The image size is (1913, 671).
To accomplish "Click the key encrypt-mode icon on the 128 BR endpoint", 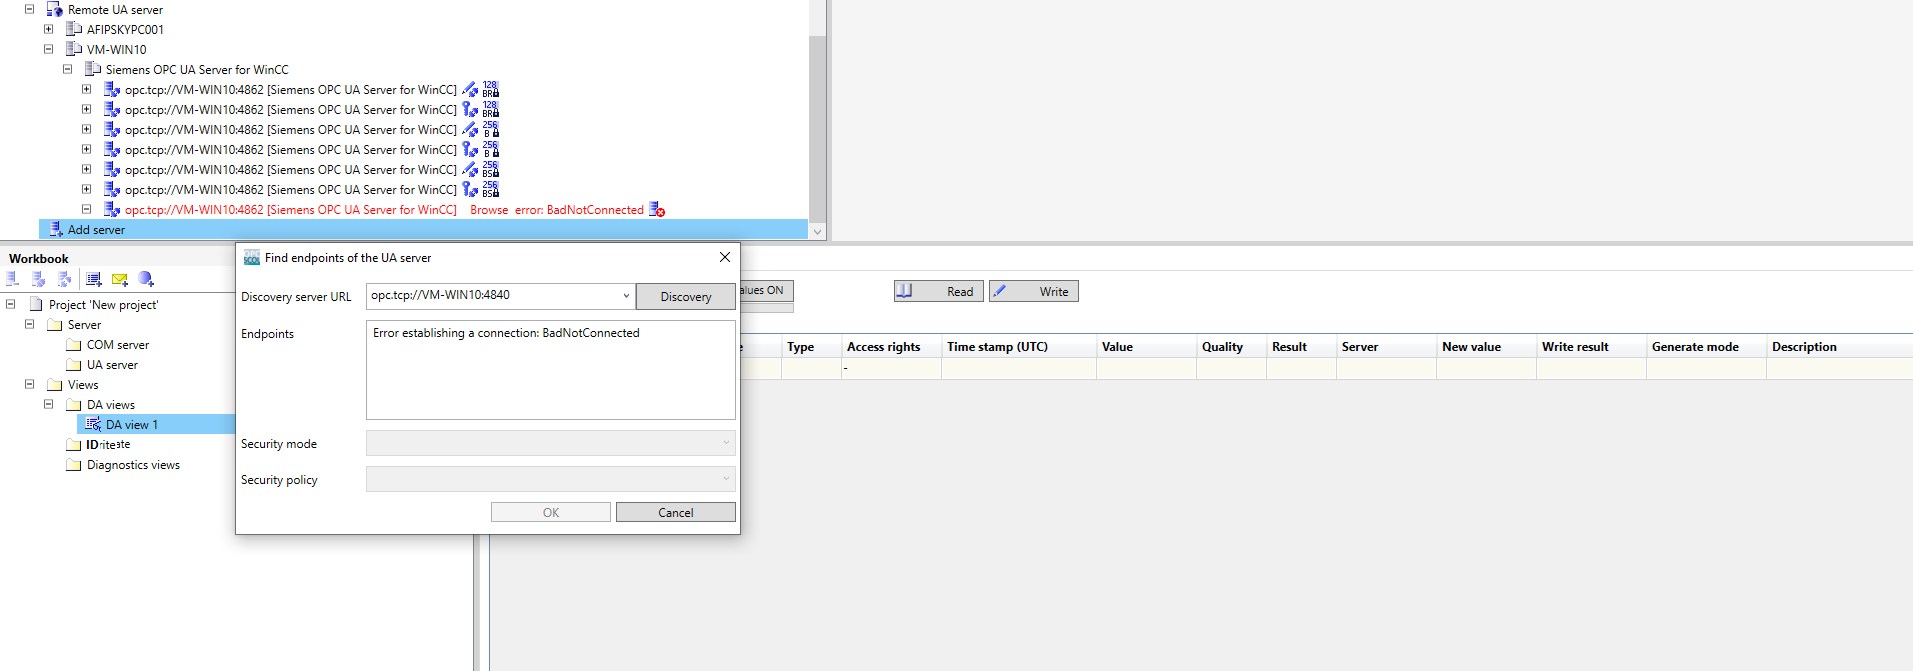I will [470, 109].
